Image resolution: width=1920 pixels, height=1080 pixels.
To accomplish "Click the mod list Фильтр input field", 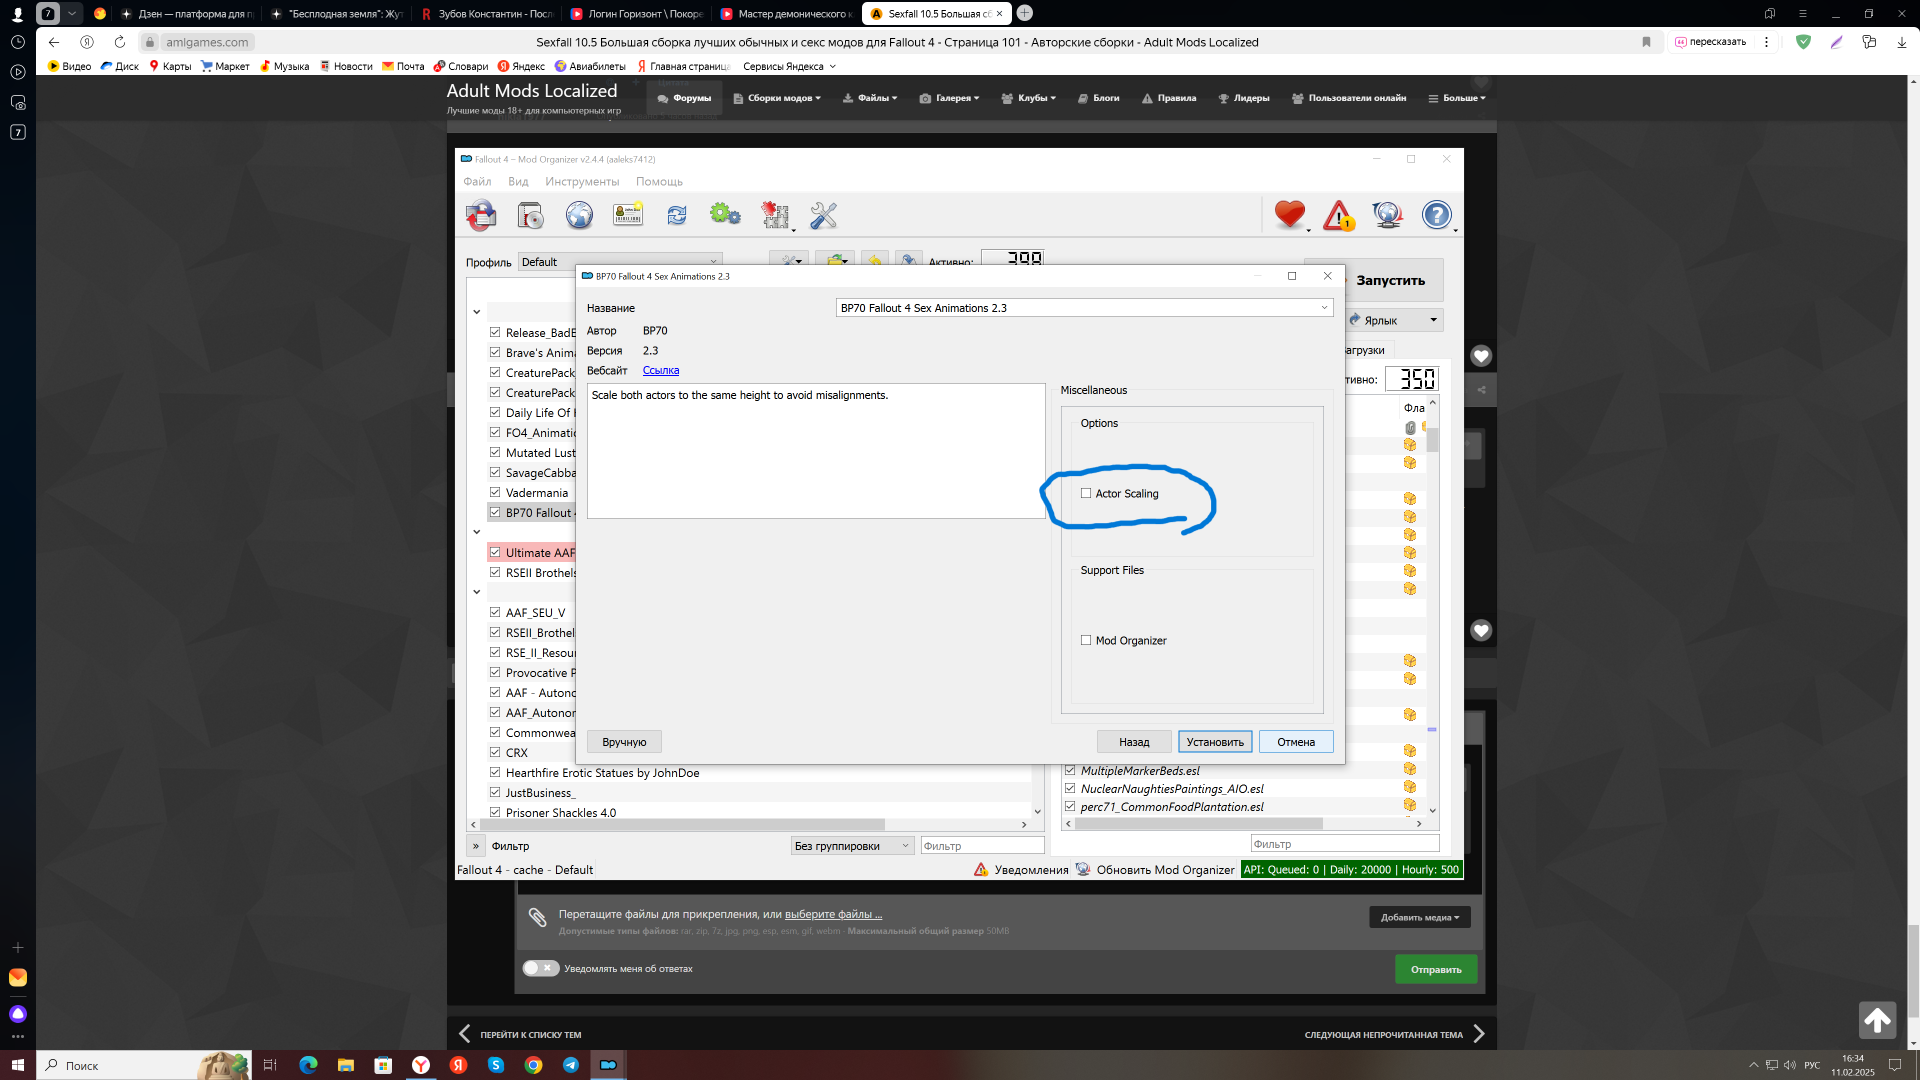I will click(x=981, y=846).
